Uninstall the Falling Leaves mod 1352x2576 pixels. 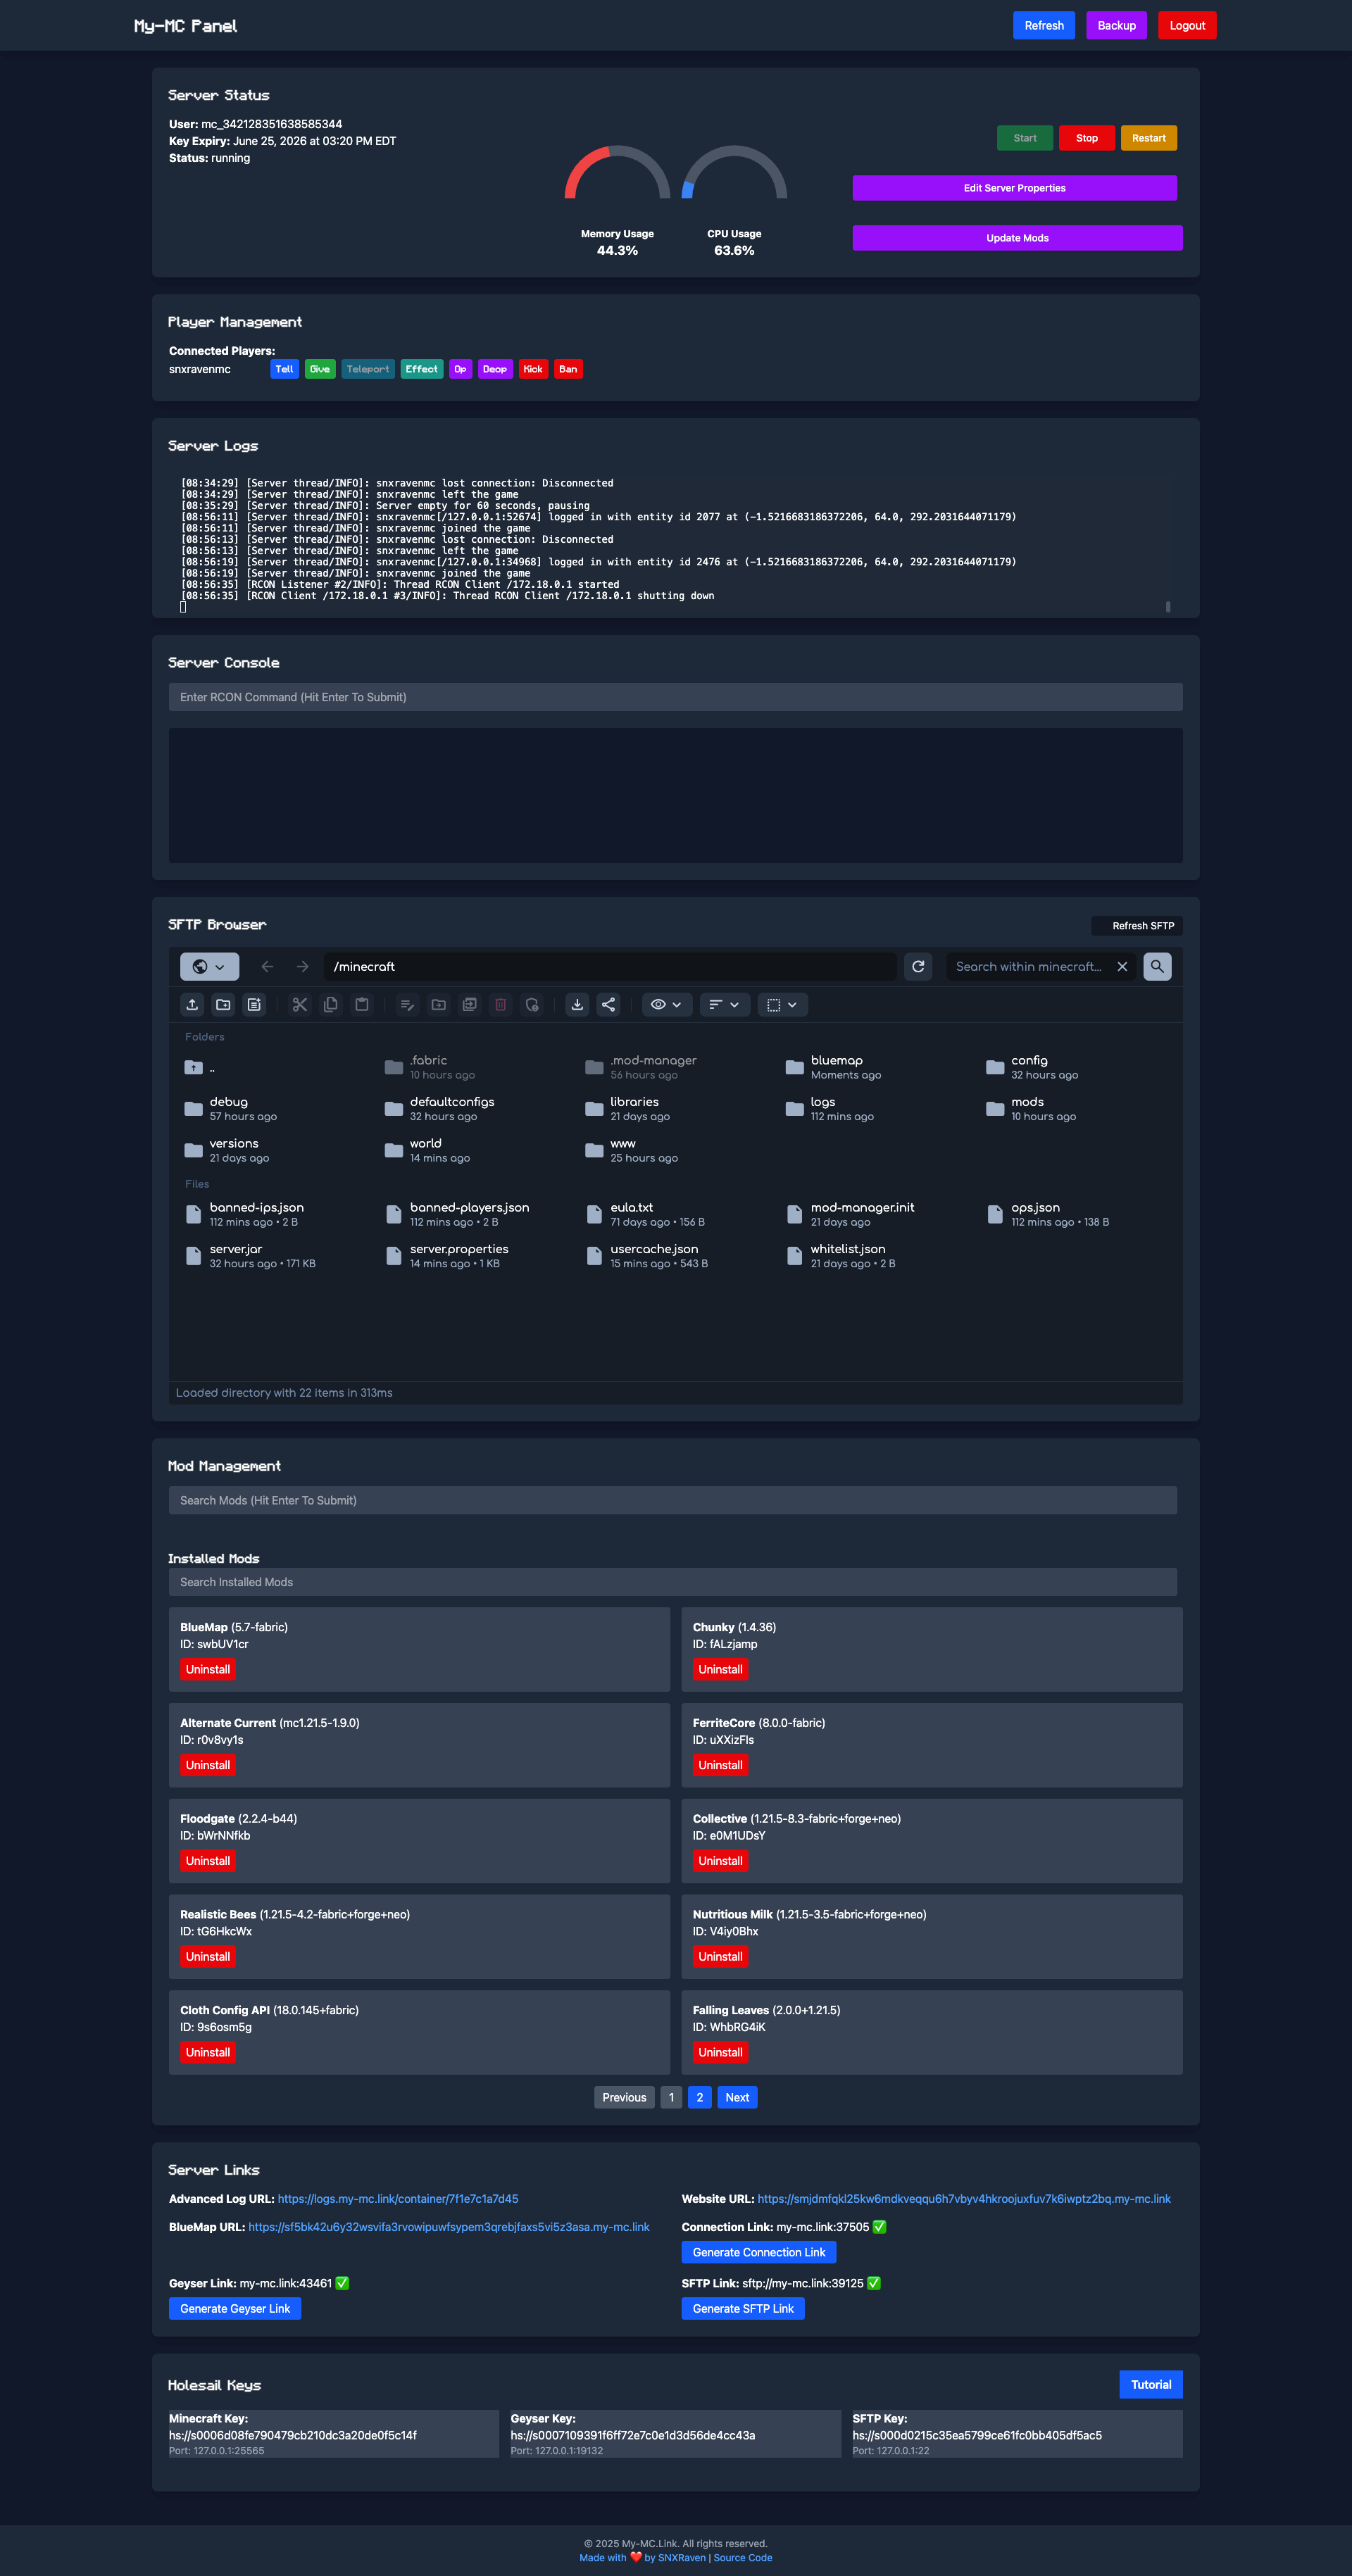tap(720, 2052)
